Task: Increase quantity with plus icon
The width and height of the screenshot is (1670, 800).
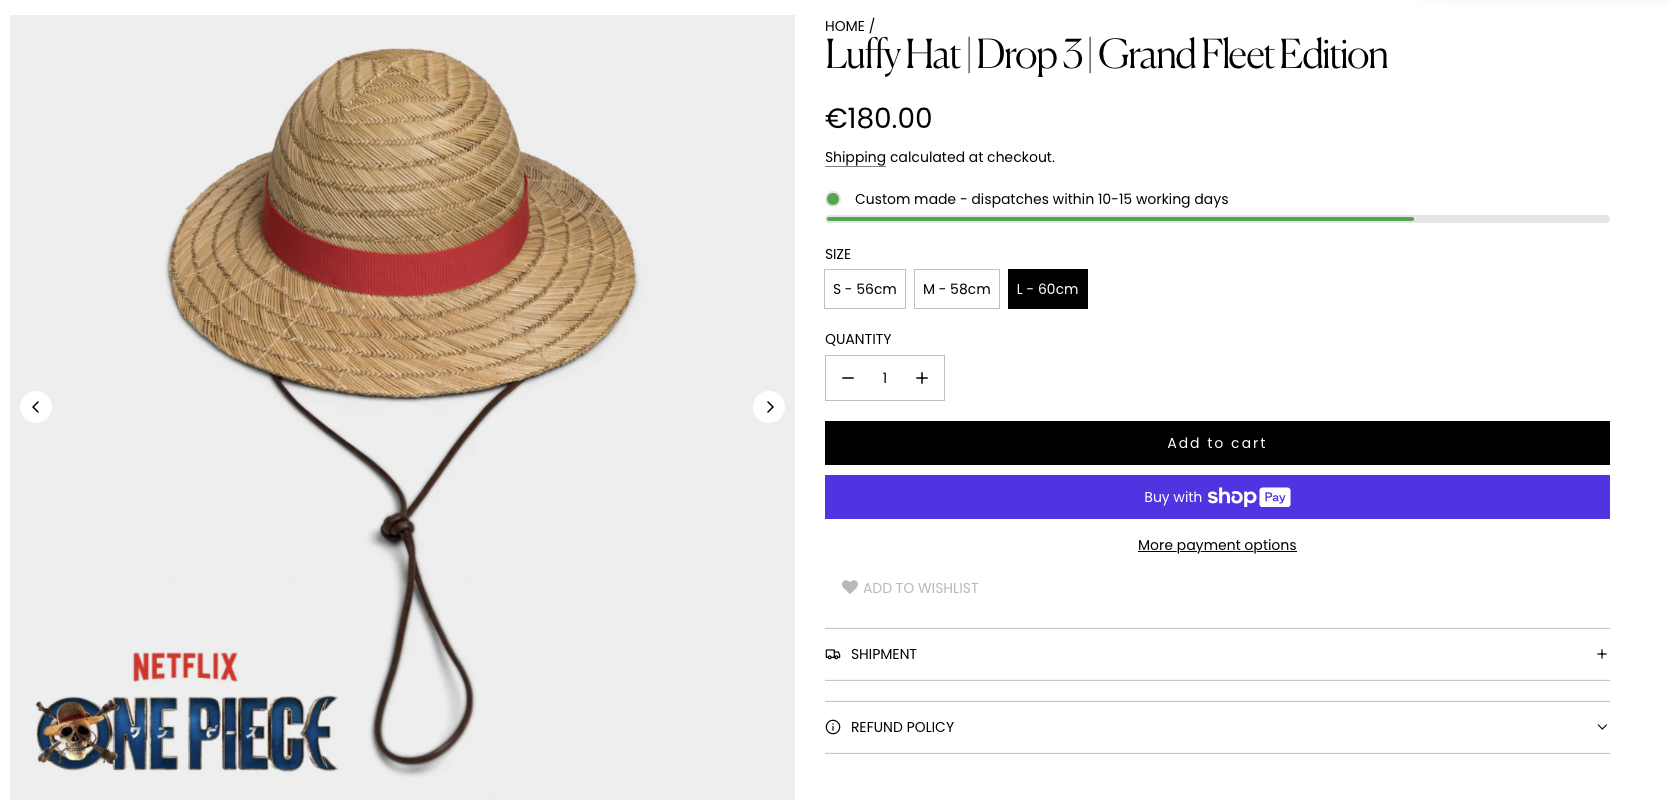Action: [922, 378]
